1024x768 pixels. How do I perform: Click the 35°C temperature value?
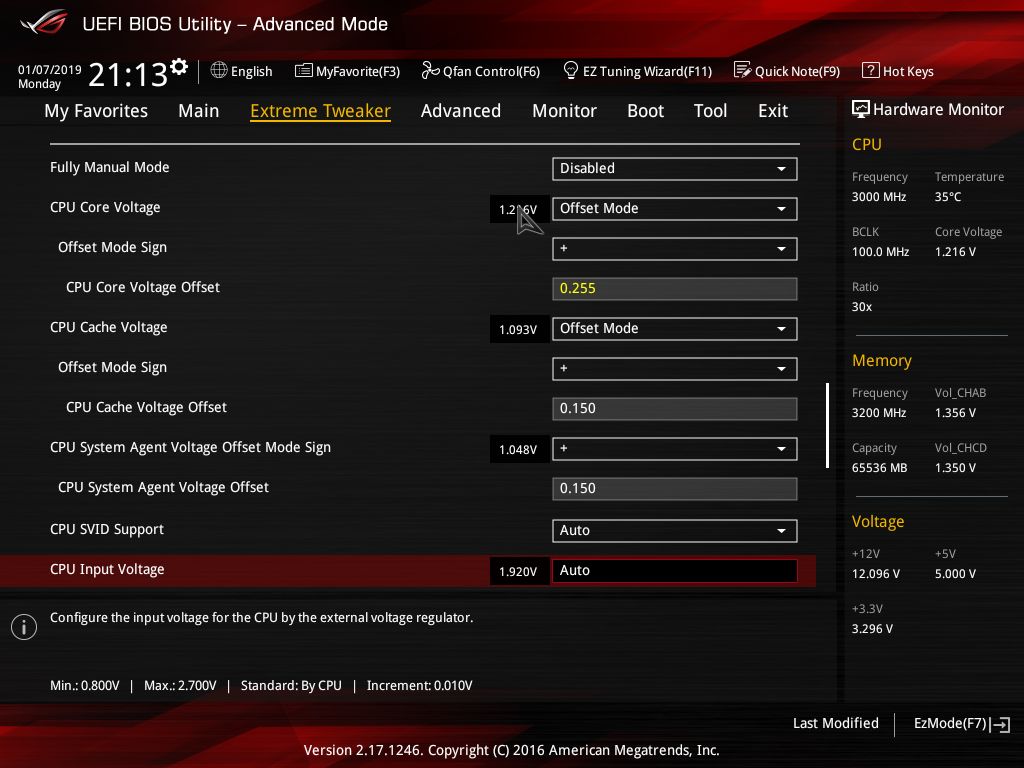point(948,197)
